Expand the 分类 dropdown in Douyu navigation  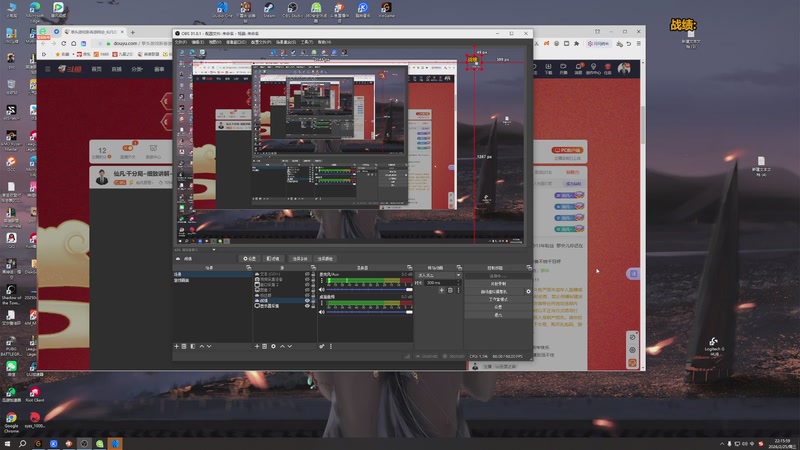137,69
